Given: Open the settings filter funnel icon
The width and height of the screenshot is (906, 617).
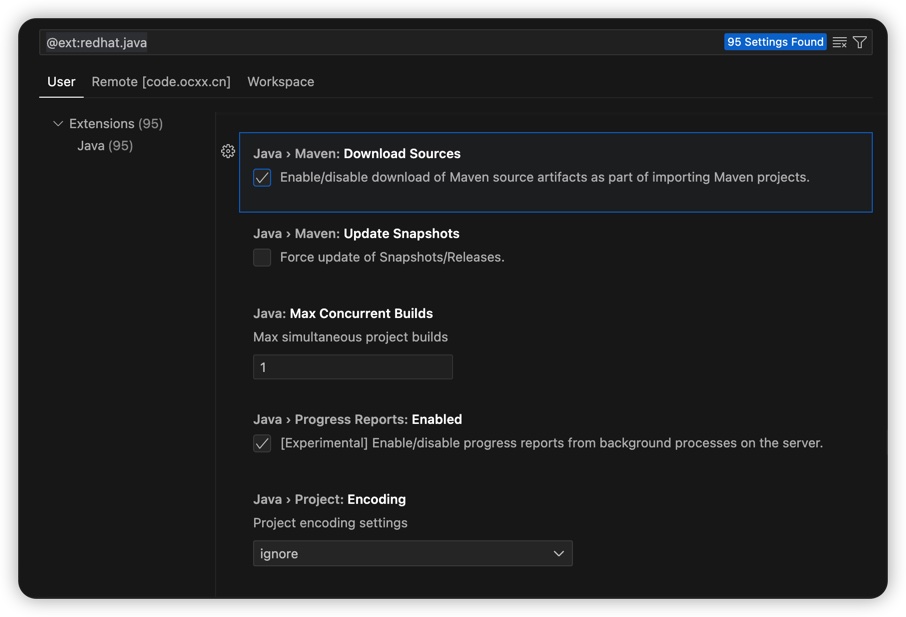Looking at the screenshot, I should point(860,42).
